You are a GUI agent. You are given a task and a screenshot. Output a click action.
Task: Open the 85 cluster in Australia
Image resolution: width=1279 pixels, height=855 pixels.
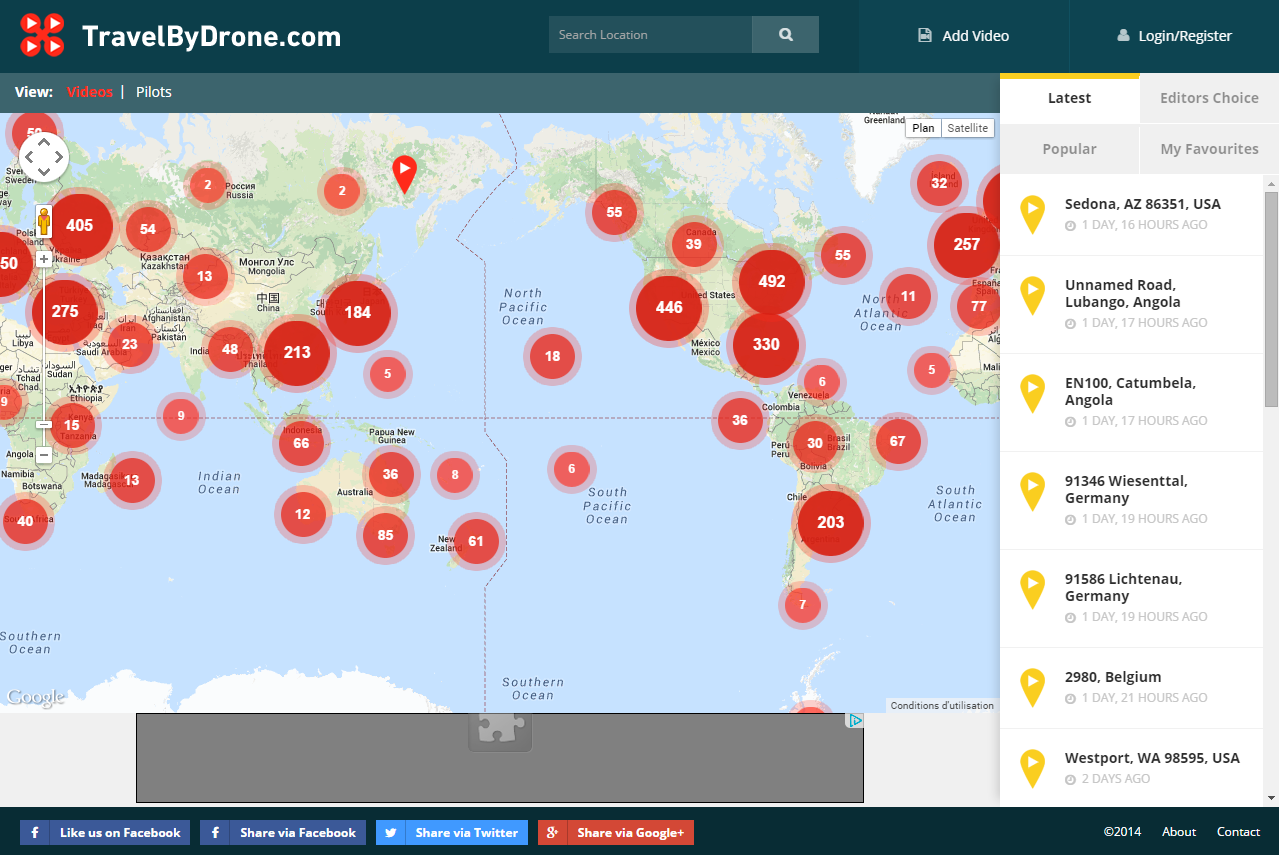click(386, 535)
